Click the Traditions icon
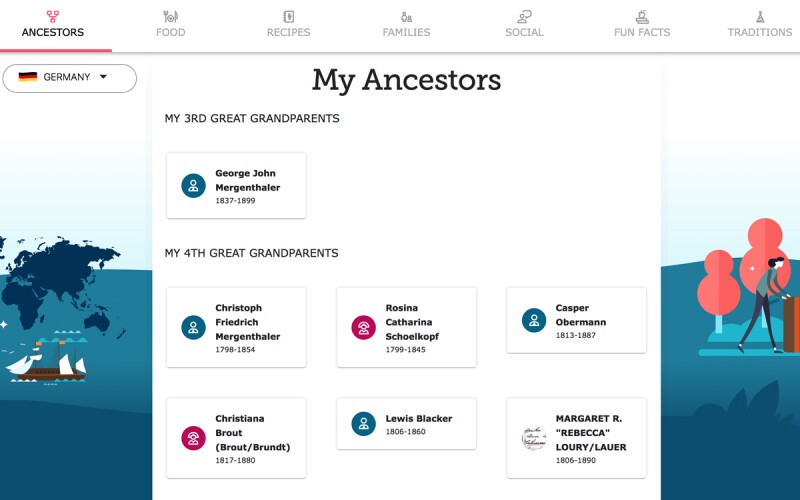Image resolution: width=800 pixels, height=500 pixels. pos(760,16)
